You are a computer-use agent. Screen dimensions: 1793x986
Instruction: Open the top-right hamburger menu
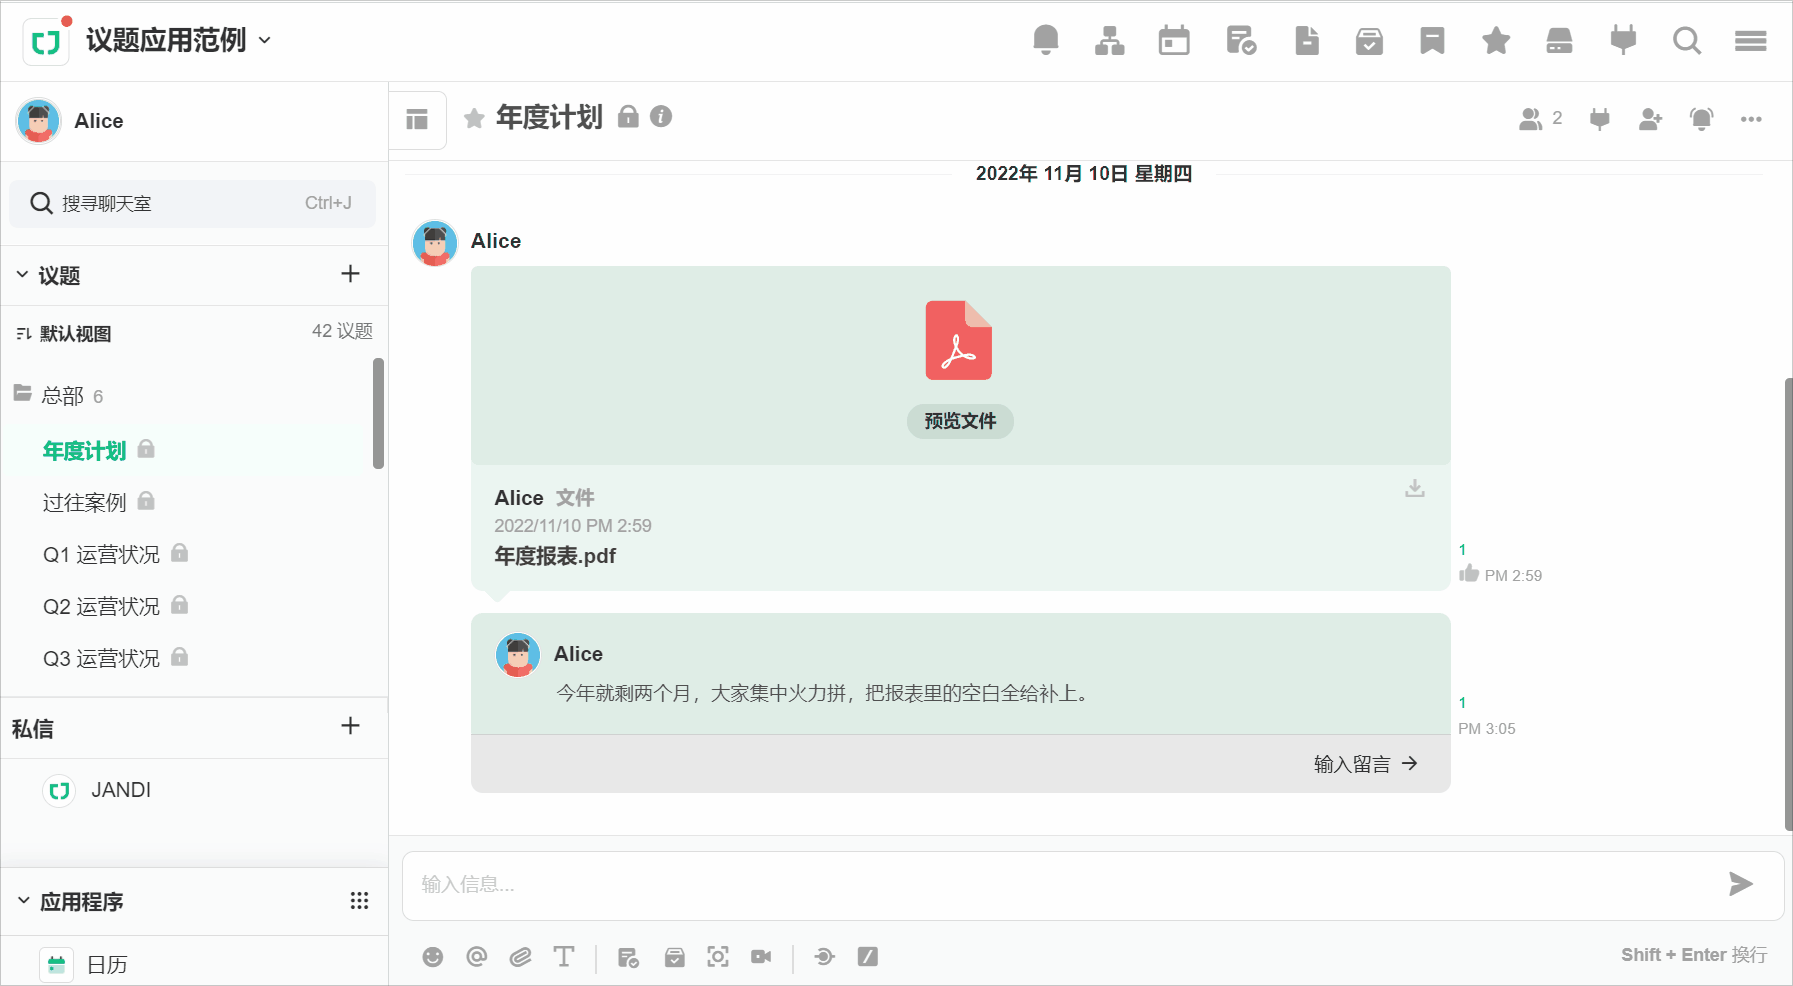tap(1750, 40)
